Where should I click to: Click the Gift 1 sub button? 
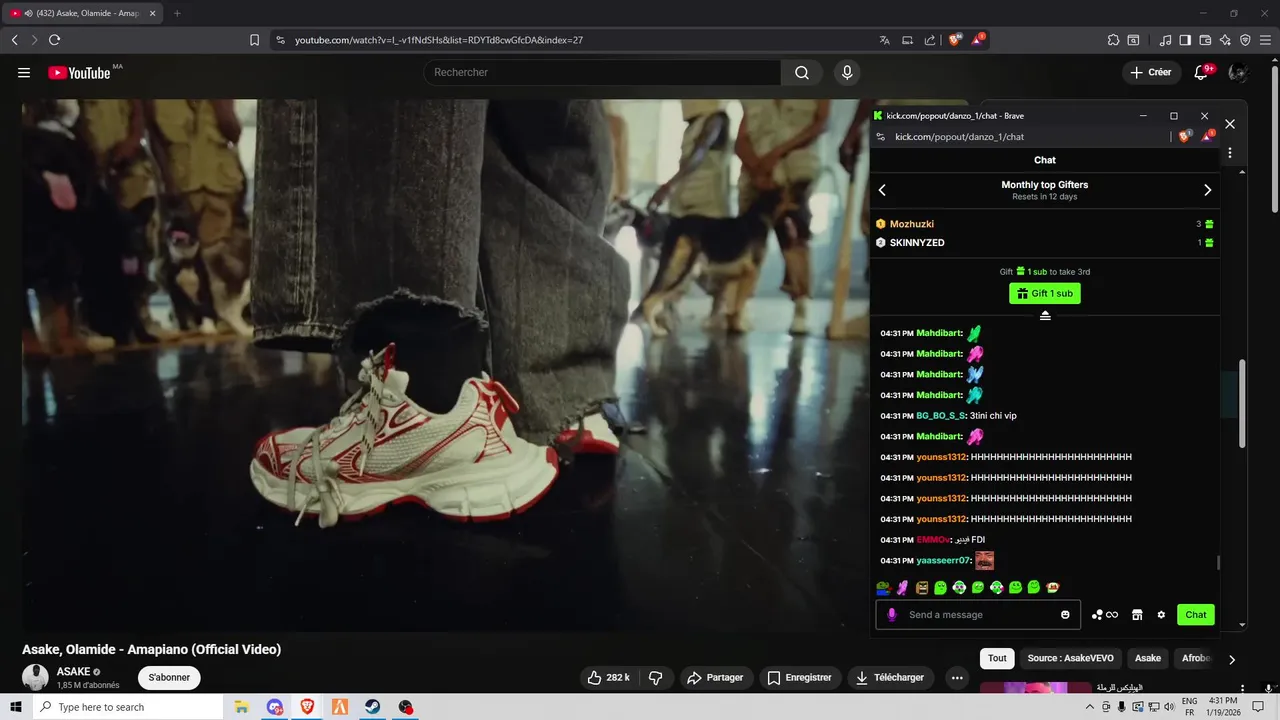point(1045,293)
